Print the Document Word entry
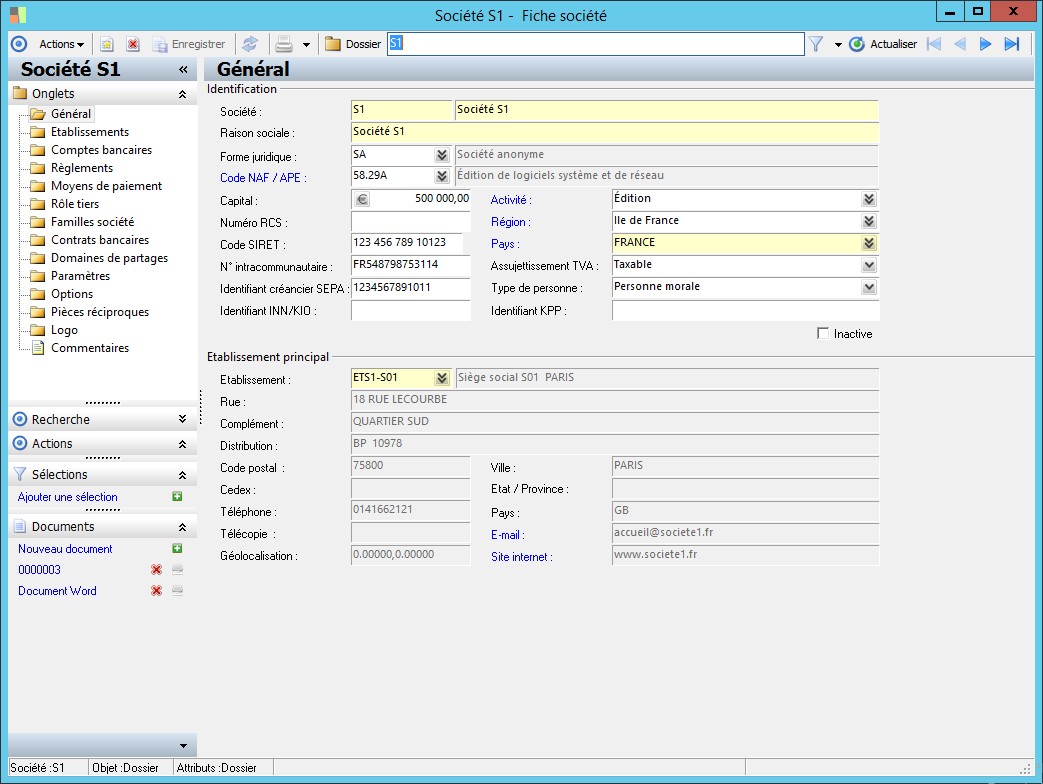The image size is (1043, 784). (x=177, y=591)
